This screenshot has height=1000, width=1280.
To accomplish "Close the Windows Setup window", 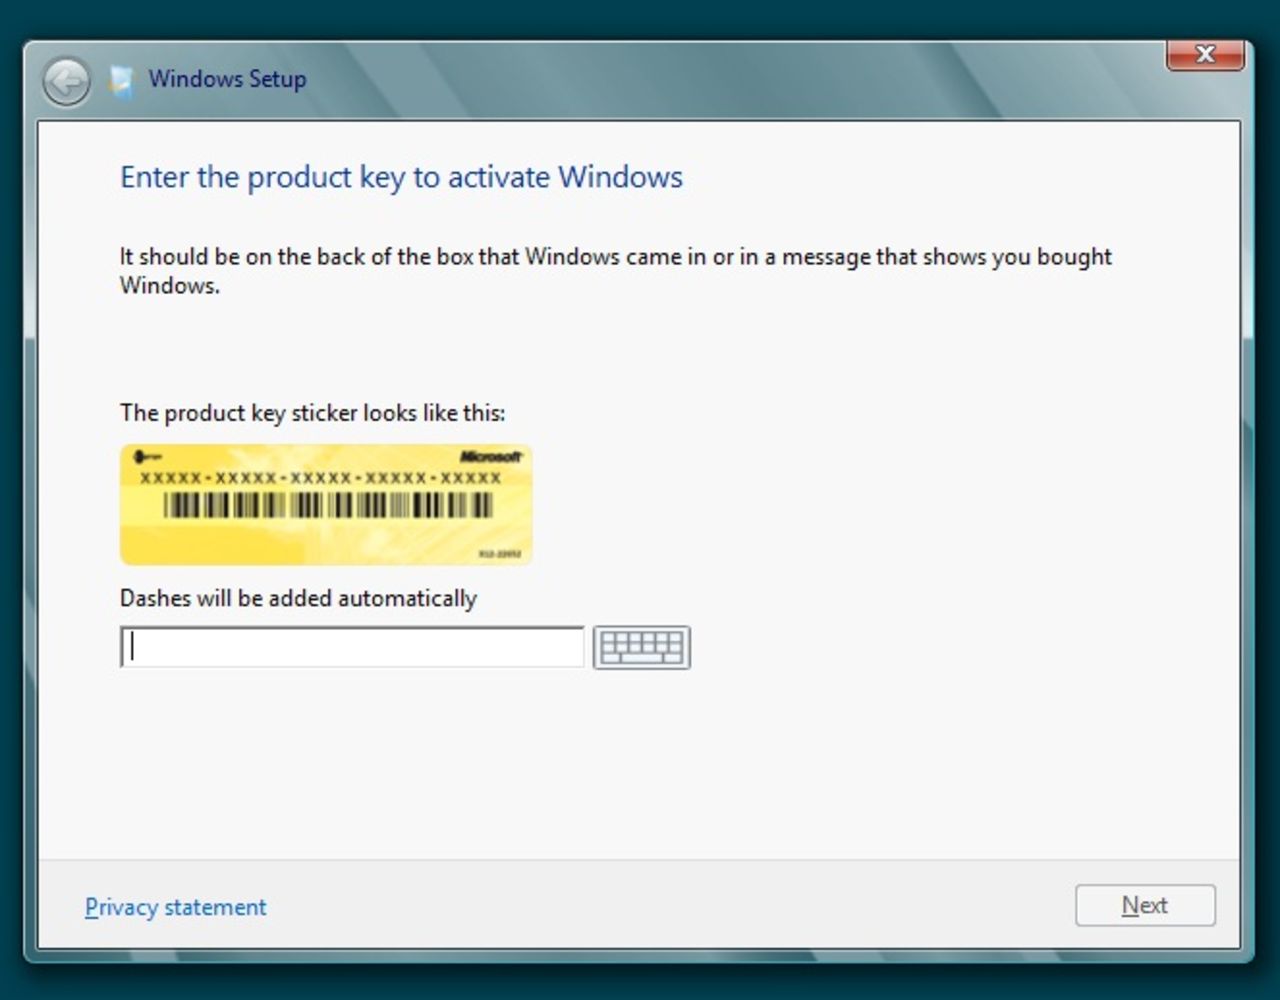I will (1205, 55).
